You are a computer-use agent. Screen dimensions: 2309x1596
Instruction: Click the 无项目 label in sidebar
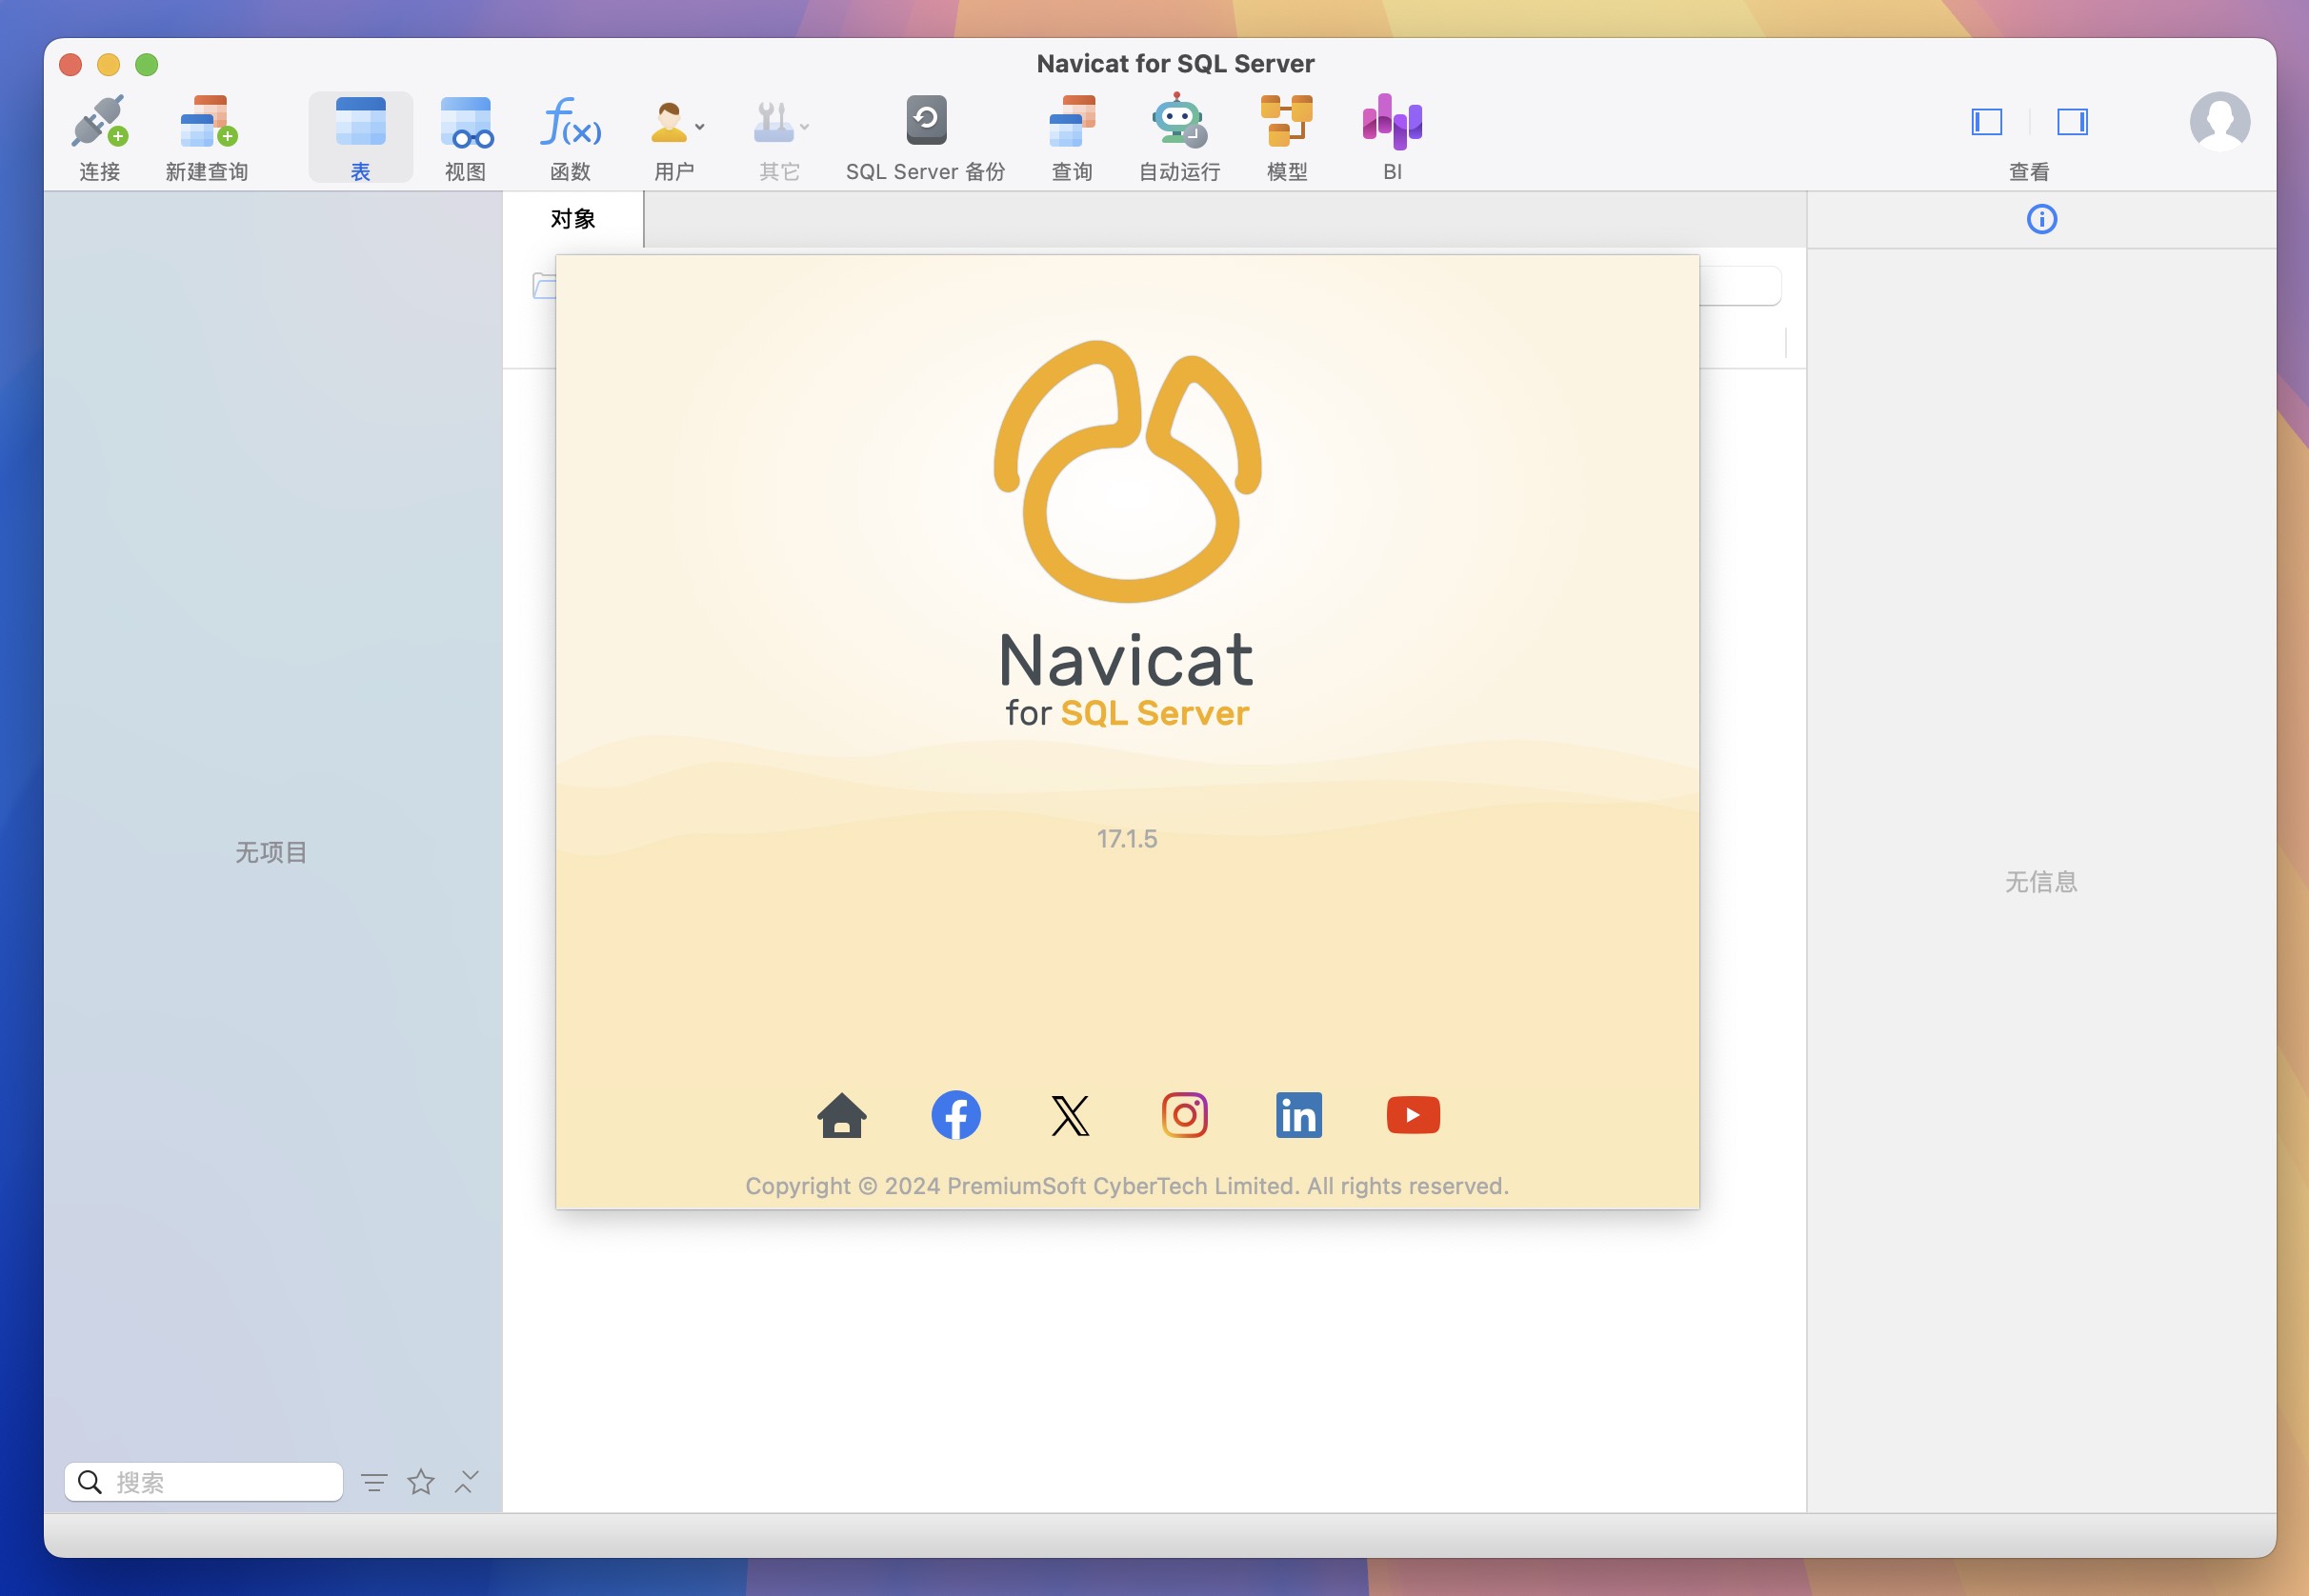click(x=271, y=852)
